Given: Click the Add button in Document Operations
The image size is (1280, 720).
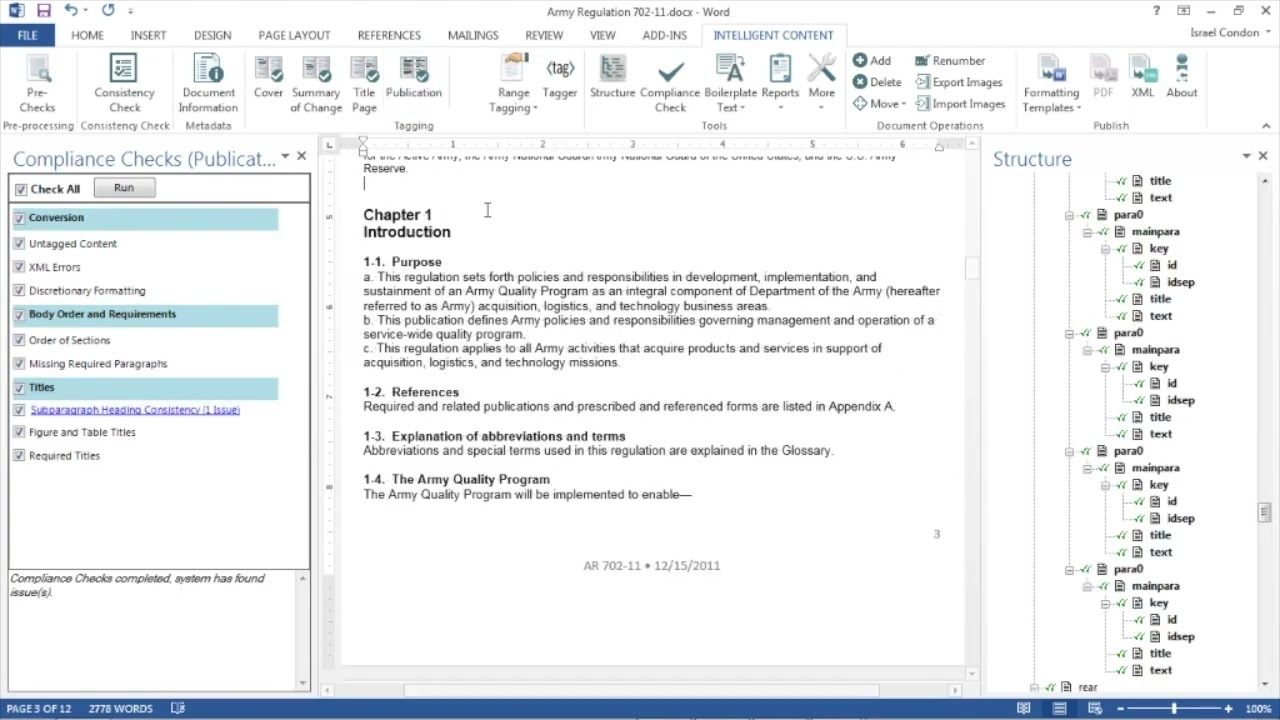Looking at the screenshot, I should (872, 61).
